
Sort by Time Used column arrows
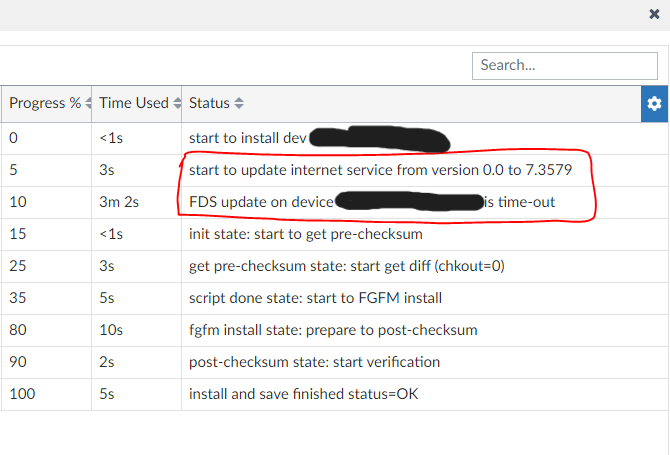[177, 103]
